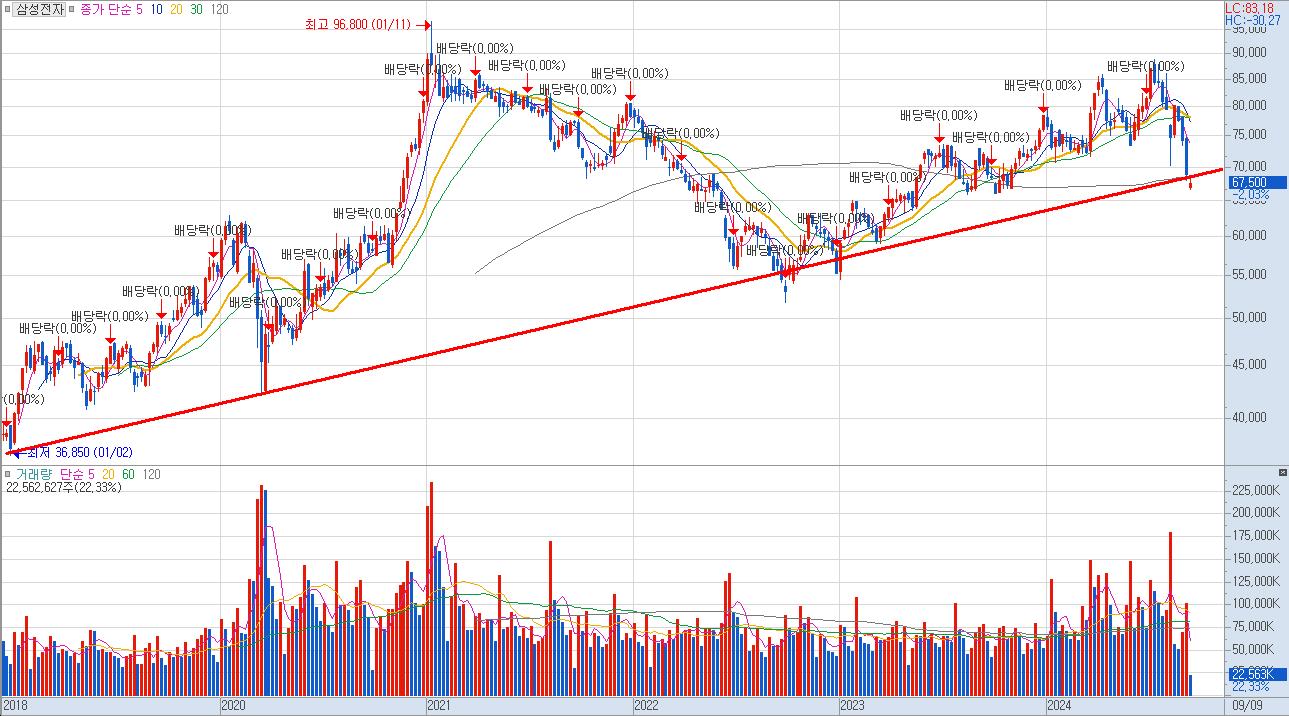
Task: Click the 120-period volume average label
Action: click(152, 474)
